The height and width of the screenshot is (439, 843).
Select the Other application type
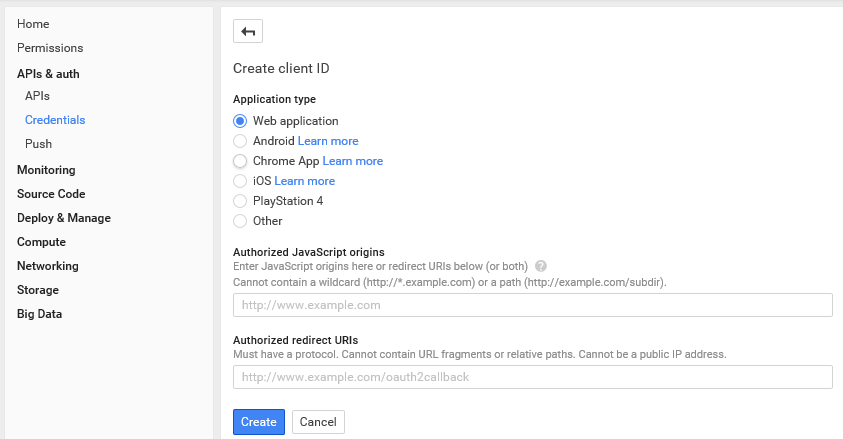(x=240, y=221)
